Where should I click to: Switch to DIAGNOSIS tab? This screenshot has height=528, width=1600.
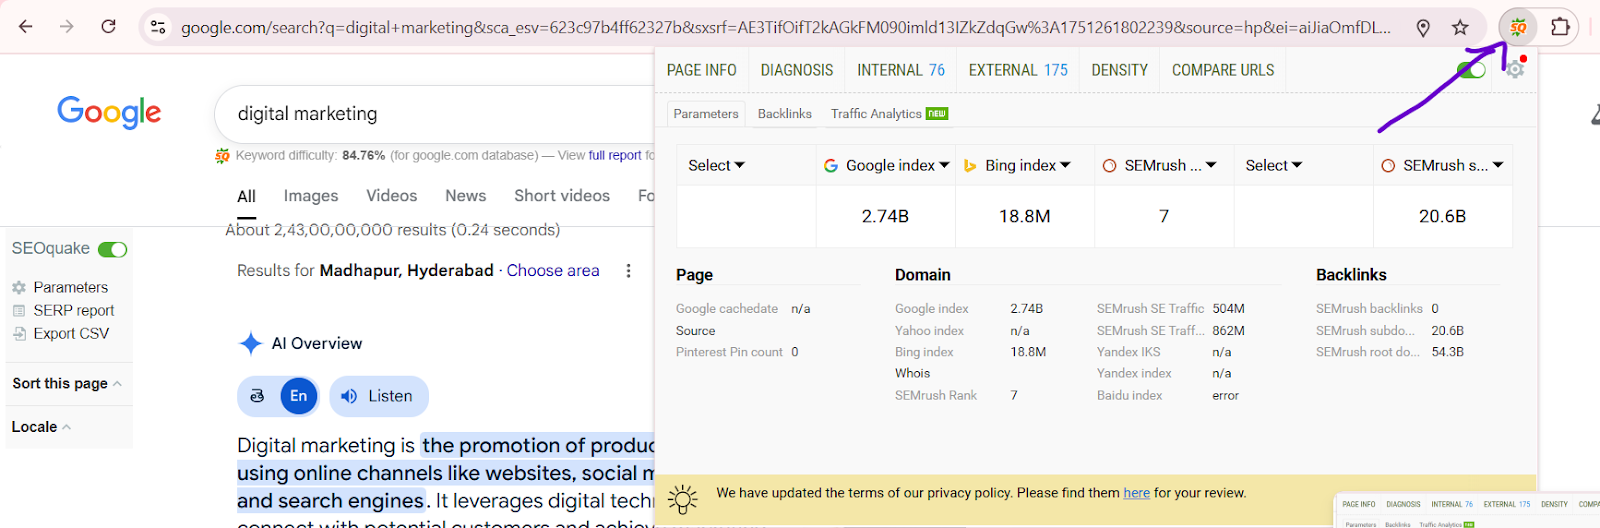click(x=797, y=70)
